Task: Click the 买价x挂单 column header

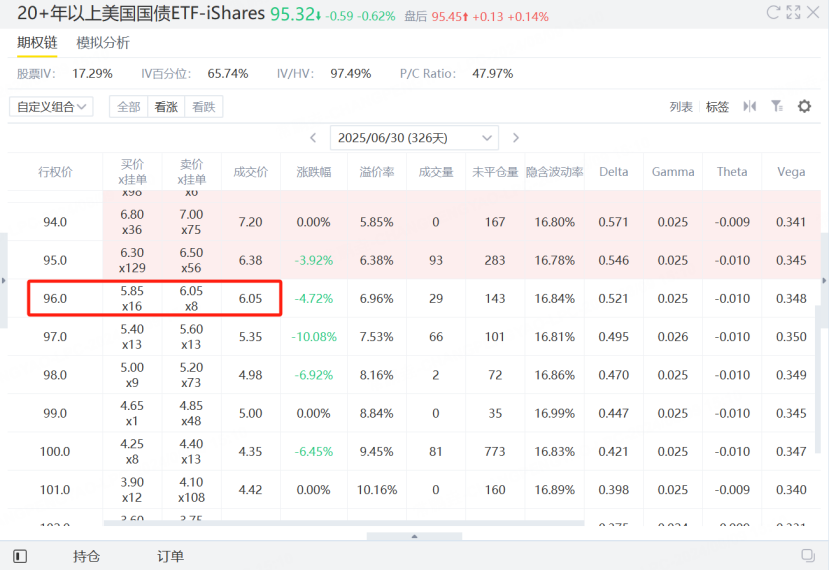Action: point(132,172)
